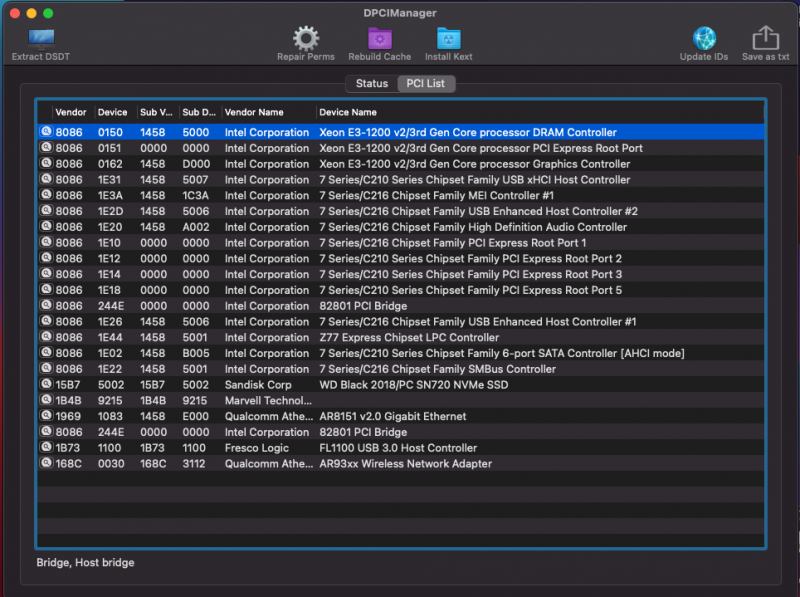Click the green zoom window button
This screenshot has height=597, width=800.
[x=49, y=13]
